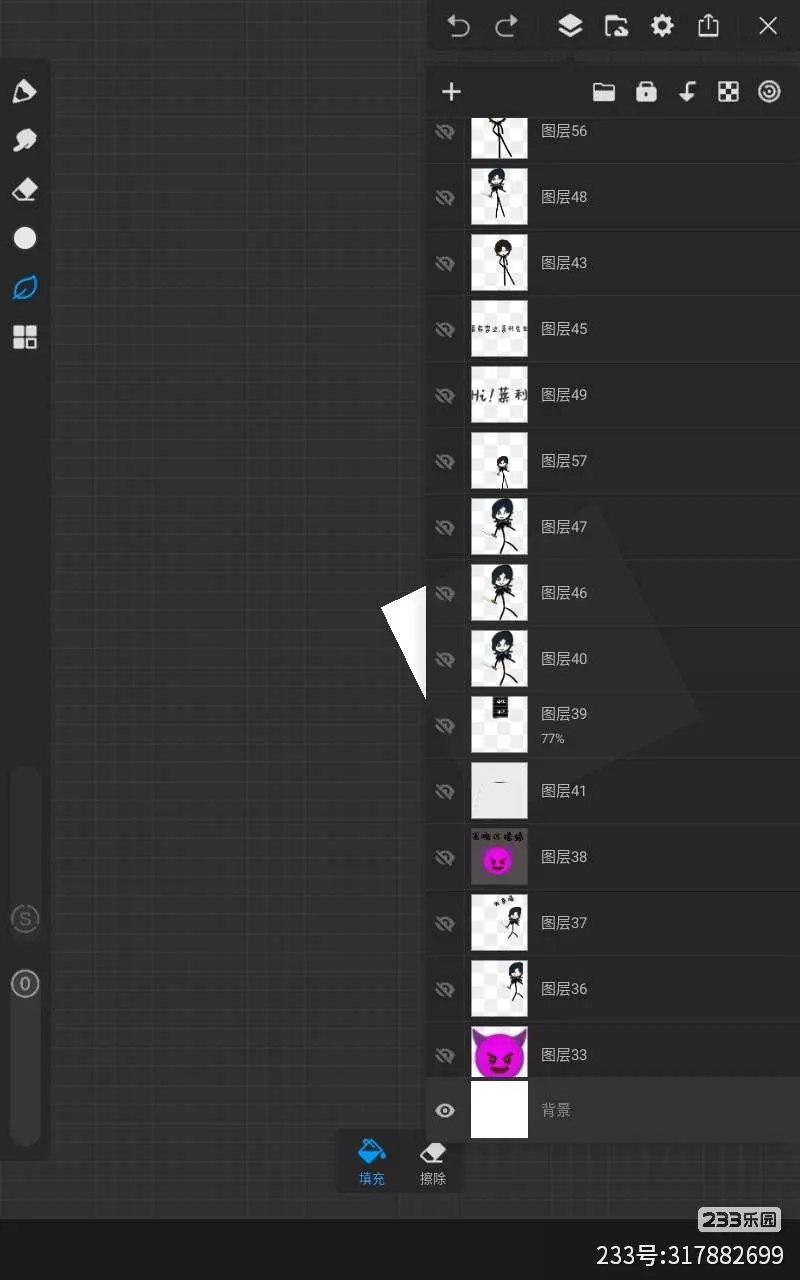
Task: Choose the 填充 fill mode
Action: (x=371, y=1164)
